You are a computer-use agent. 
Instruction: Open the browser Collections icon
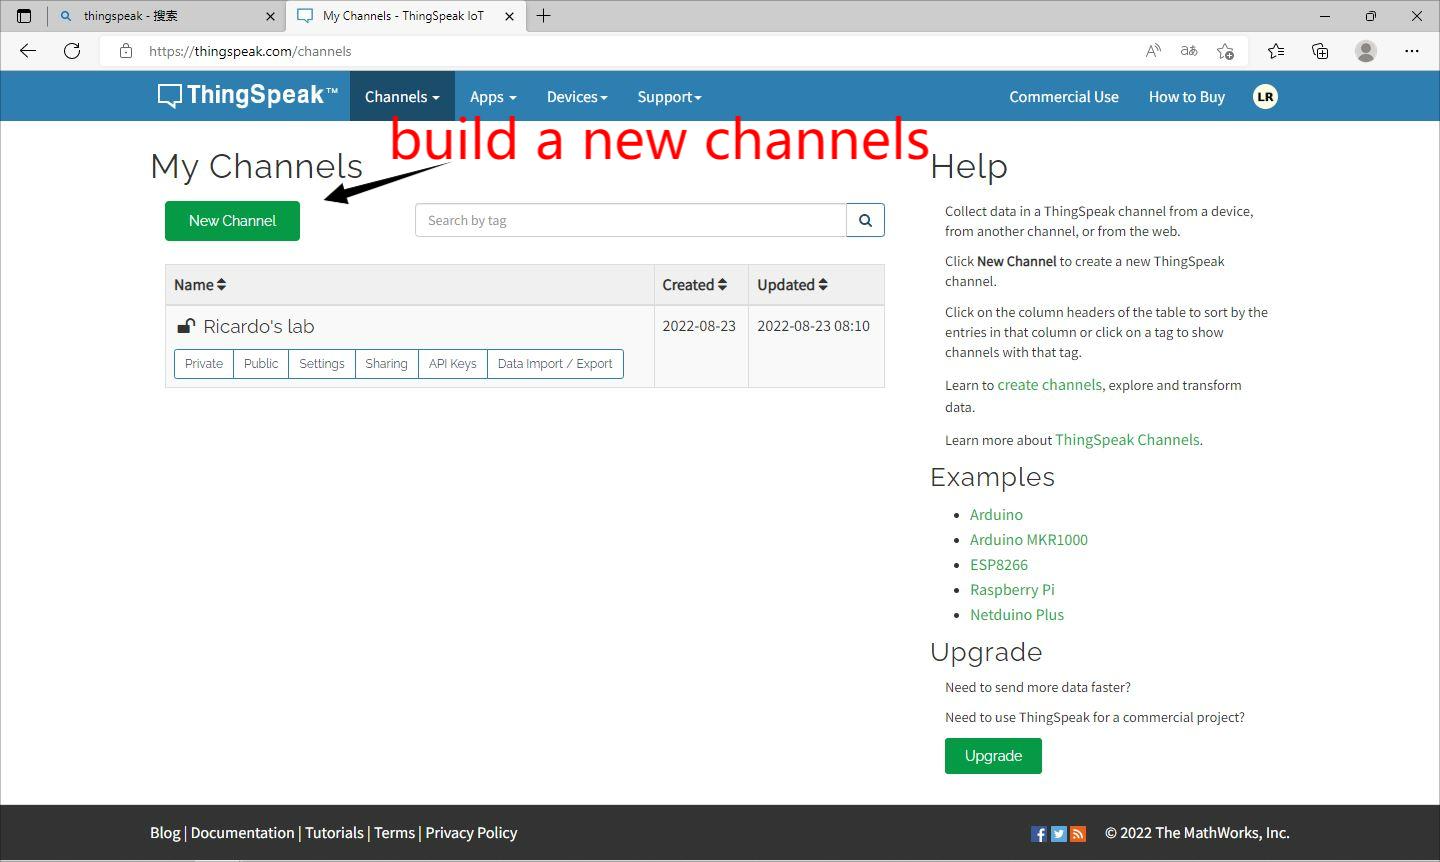[x=1320, y=51]
